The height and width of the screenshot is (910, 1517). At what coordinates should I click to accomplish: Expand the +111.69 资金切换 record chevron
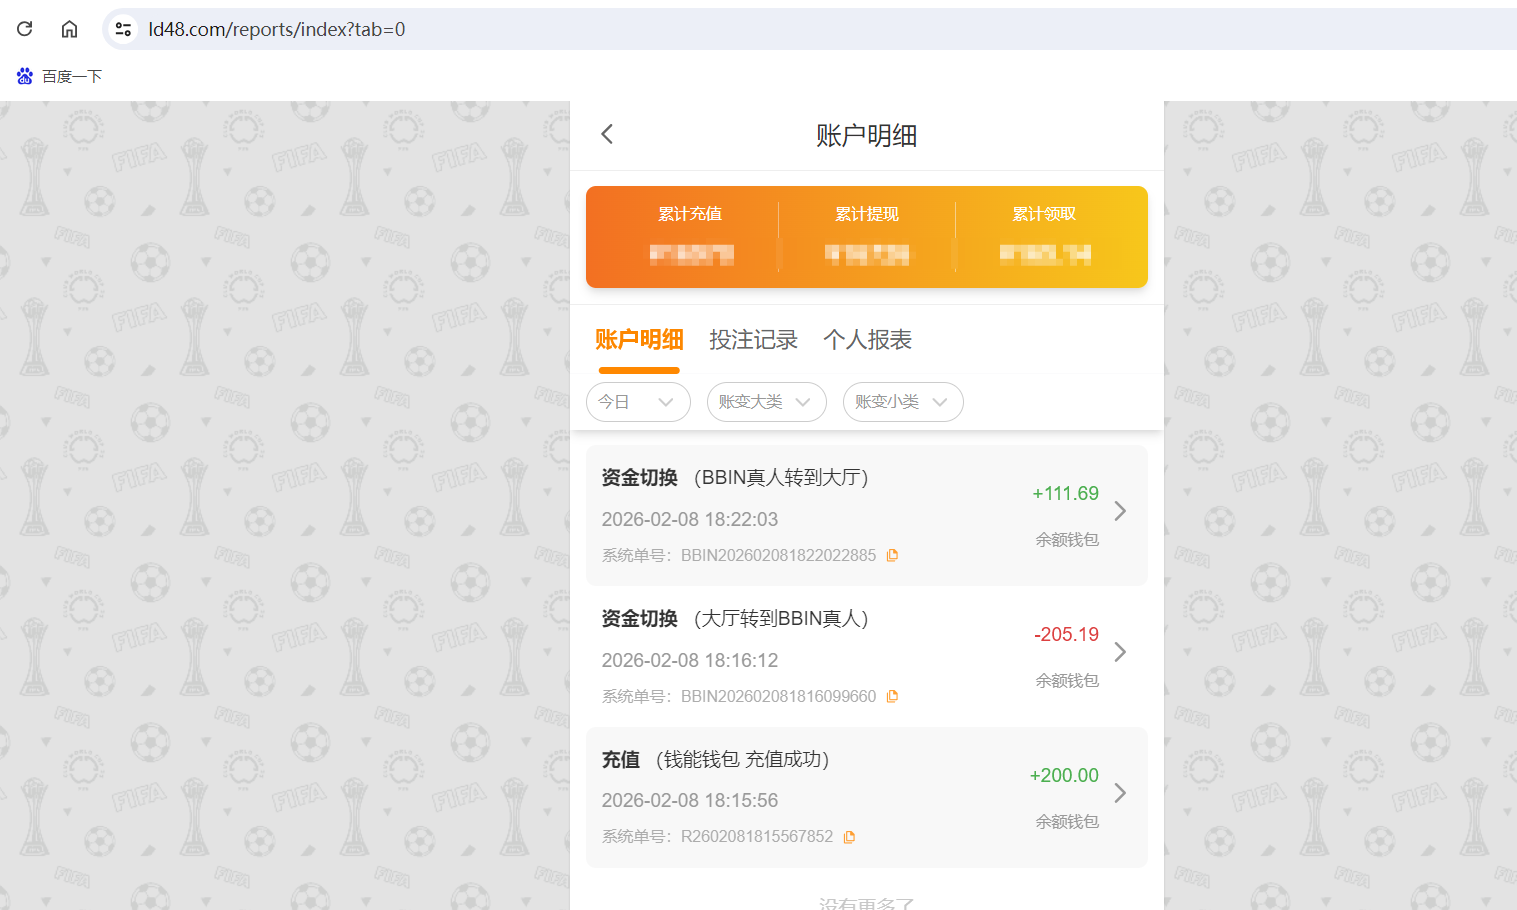click(x=1120, y=510)
